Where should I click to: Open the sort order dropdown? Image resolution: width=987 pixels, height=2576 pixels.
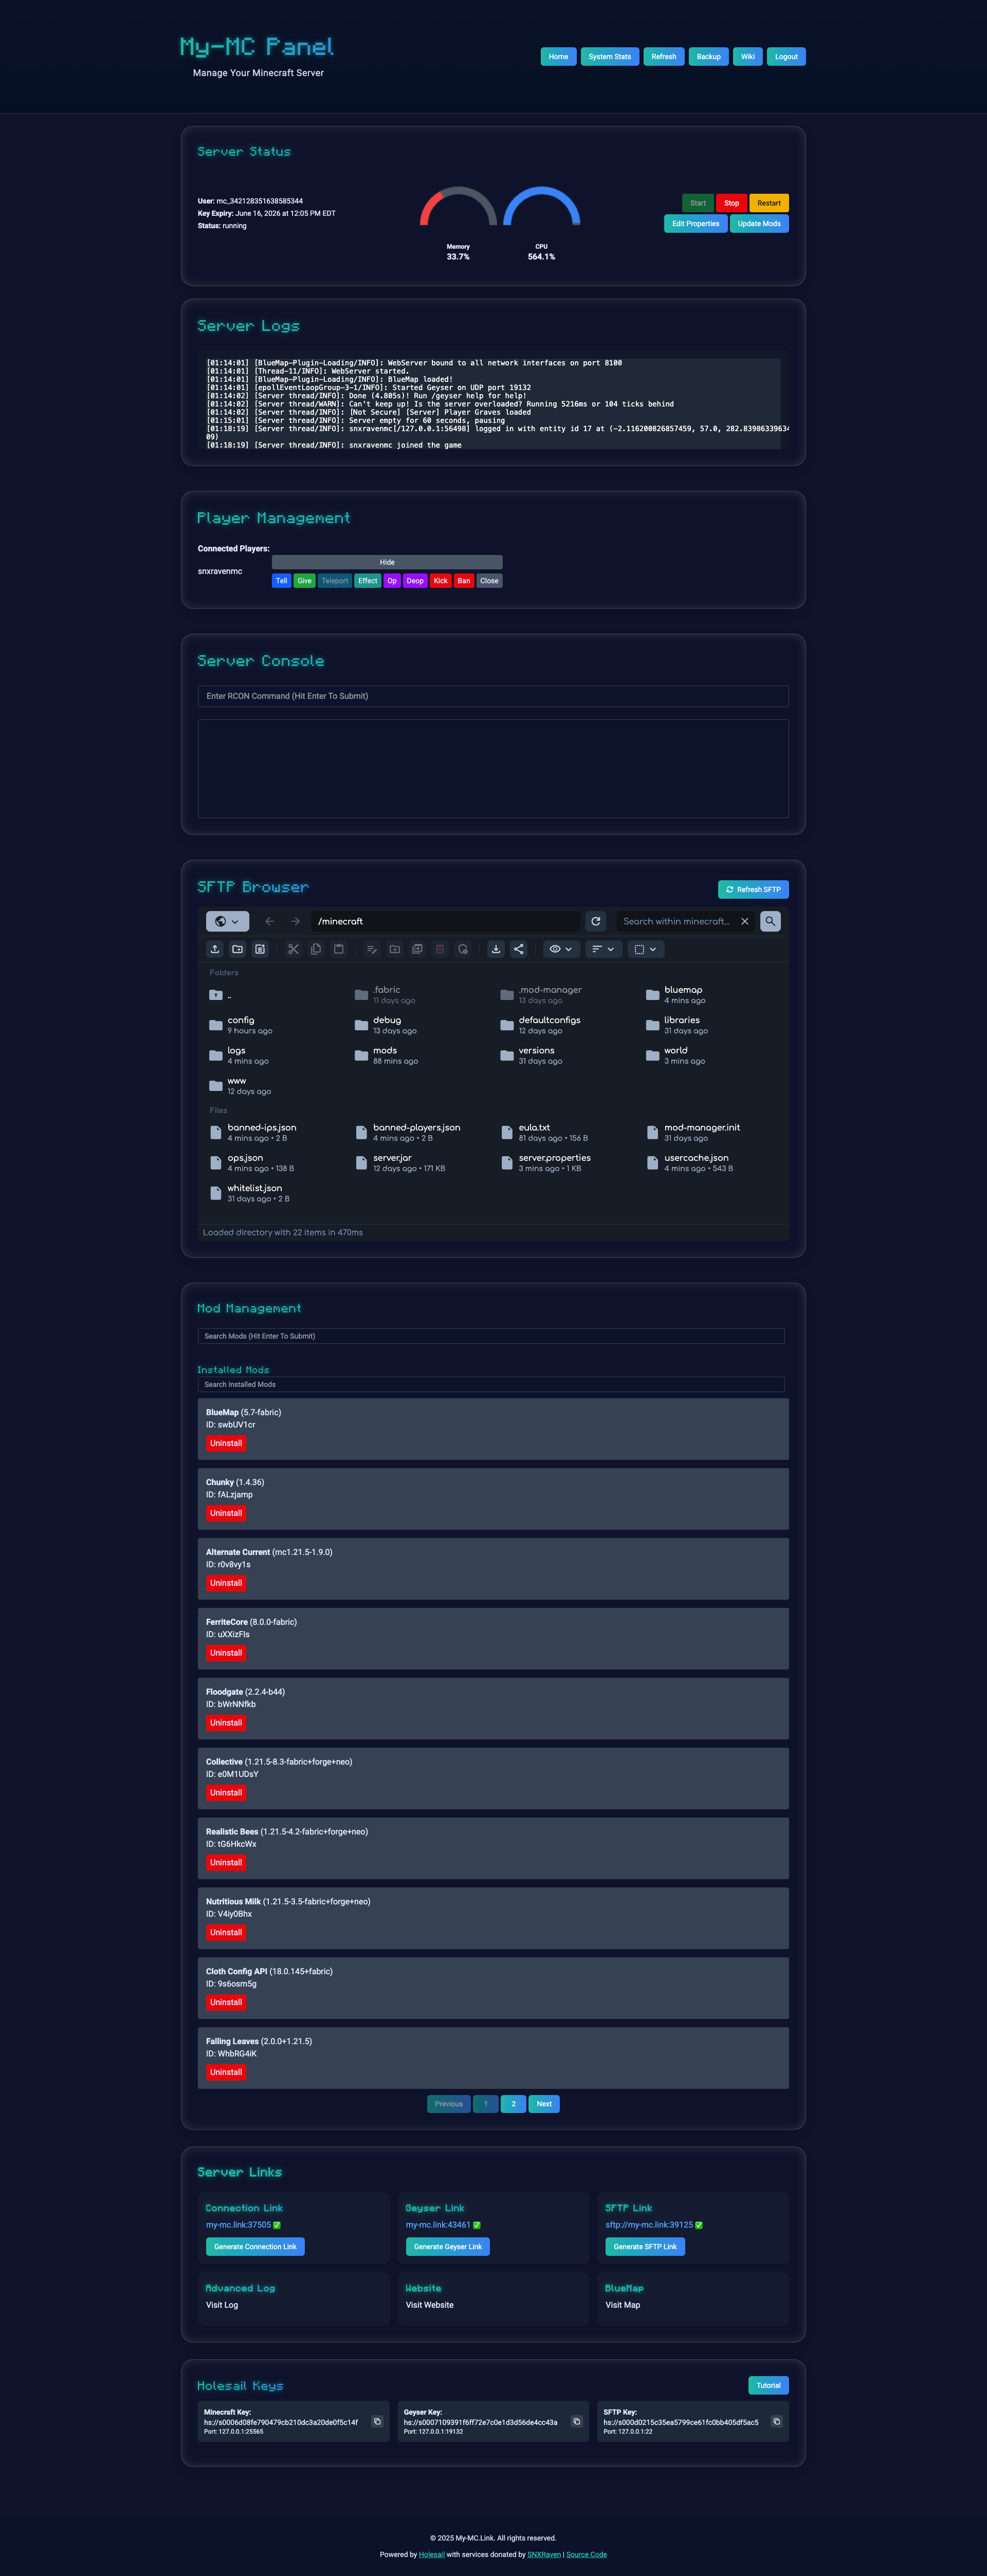(x=603, y=949)
